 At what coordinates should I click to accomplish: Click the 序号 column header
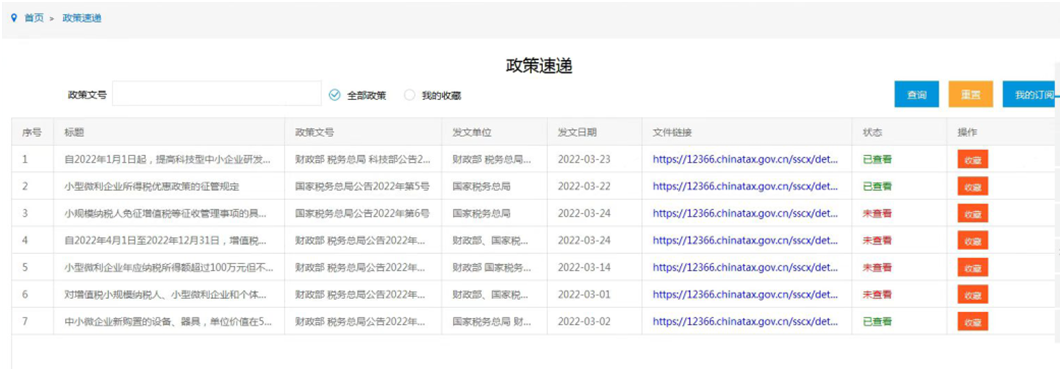click(33, 132)
